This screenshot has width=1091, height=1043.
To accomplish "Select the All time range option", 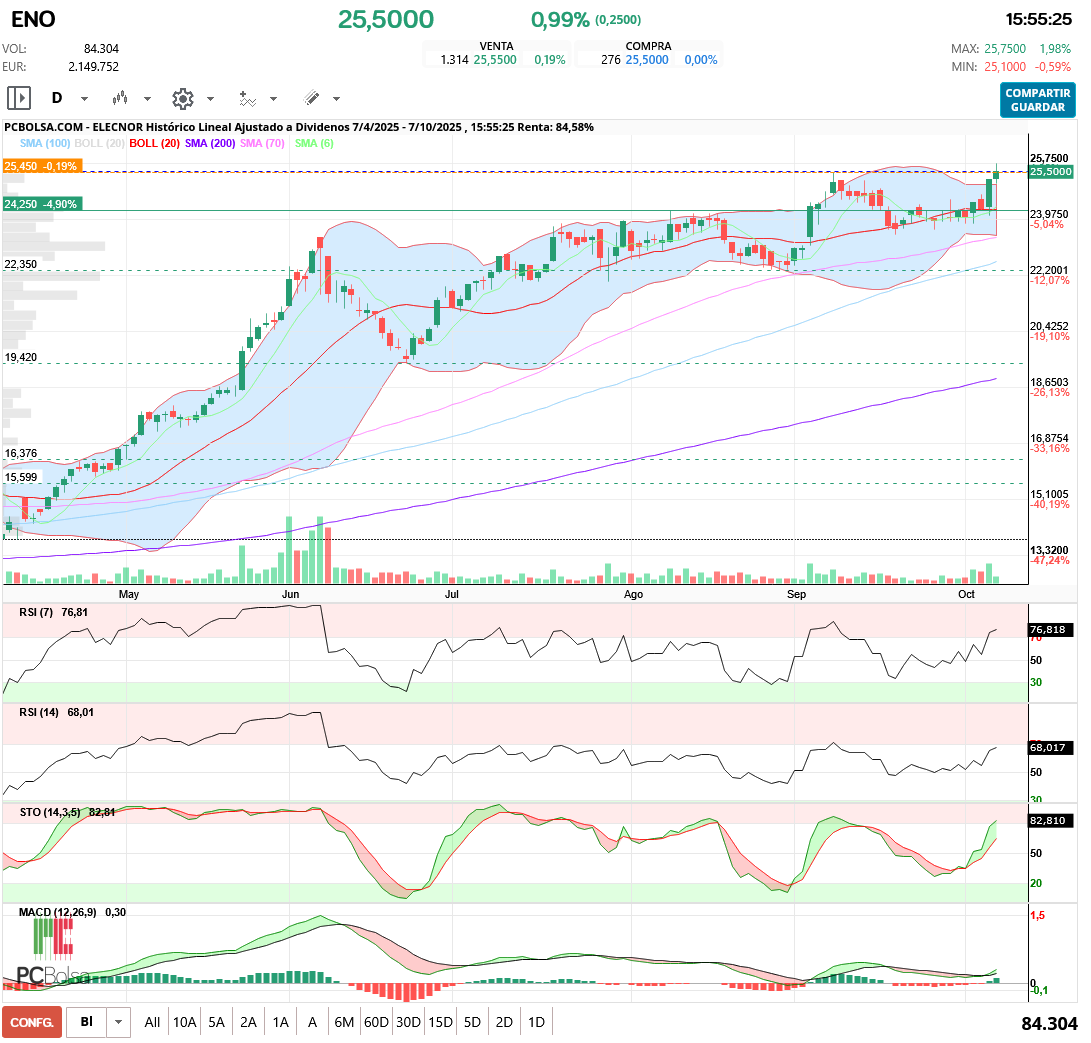I will (152, 1022).
